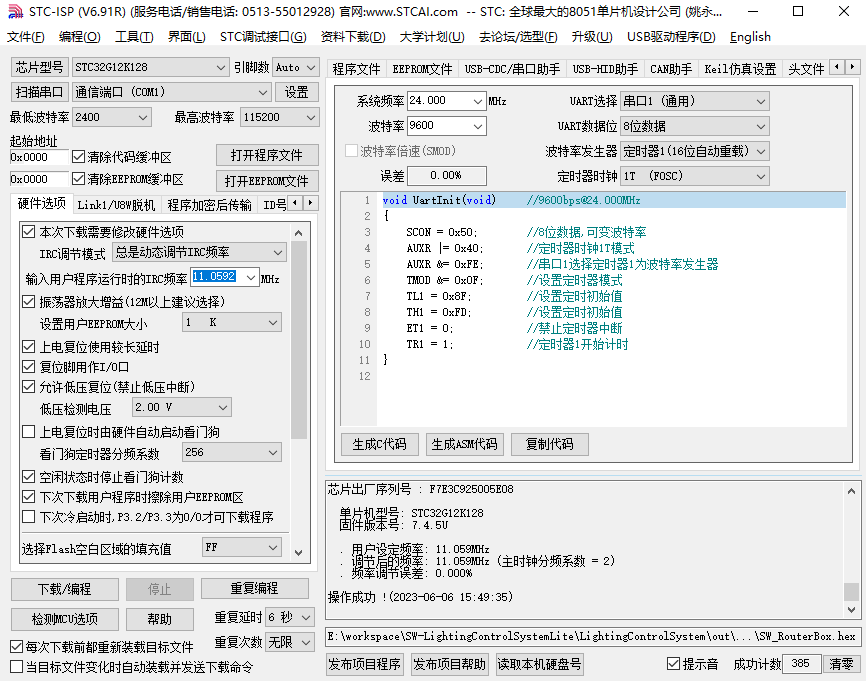The image size is (866, 681).
Task: Open 最高波特率 115200 dropdown
Action: coord(279,117)
